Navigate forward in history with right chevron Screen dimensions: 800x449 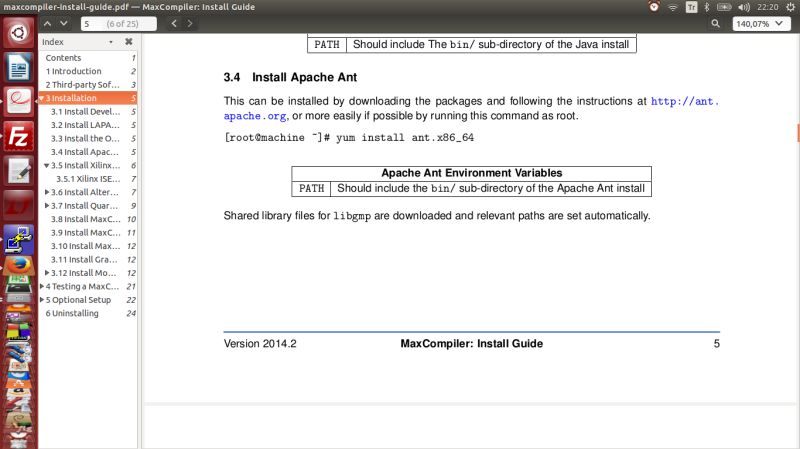point(190,23)
